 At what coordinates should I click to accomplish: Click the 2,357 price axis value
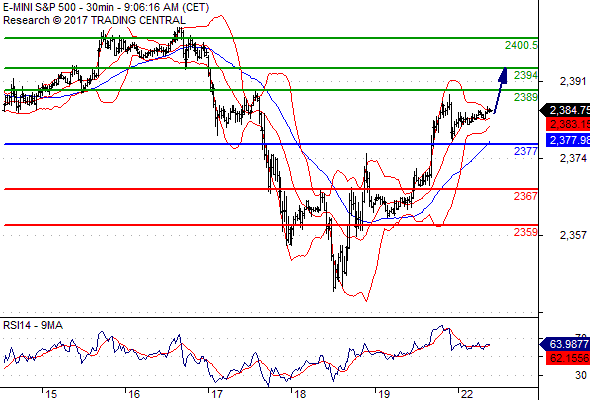point(573,236)
